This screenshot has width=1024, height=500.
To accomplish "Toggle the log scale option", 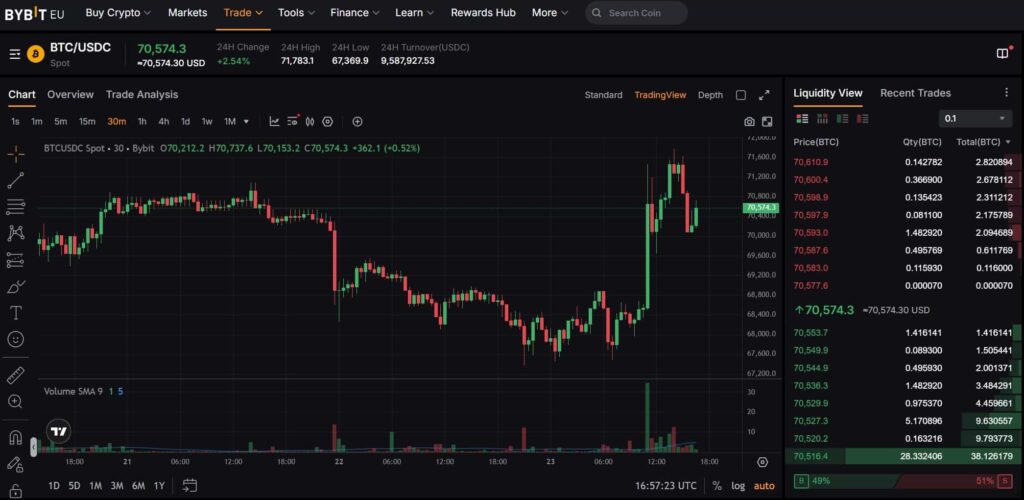I will click(x=738, y=486).
